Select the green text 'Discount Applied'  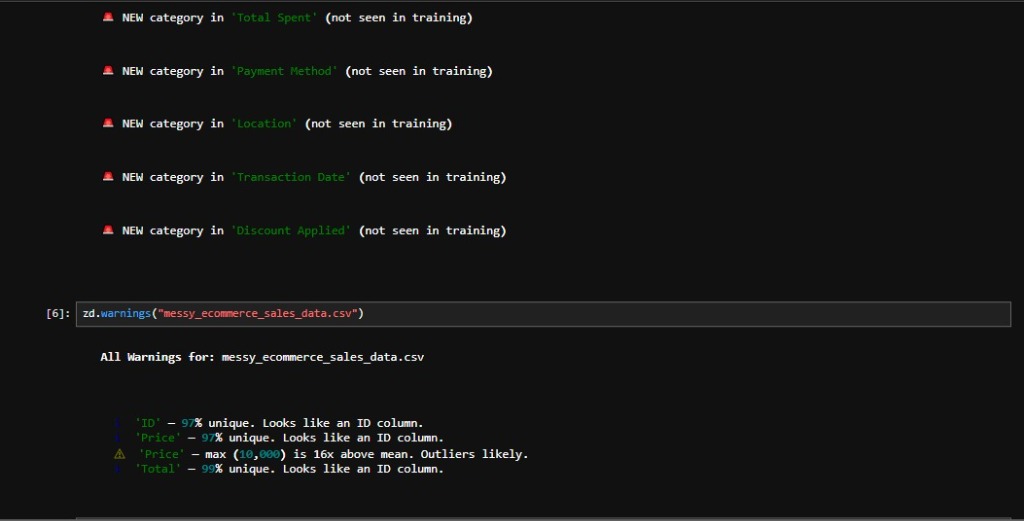[x=291, y=231]
